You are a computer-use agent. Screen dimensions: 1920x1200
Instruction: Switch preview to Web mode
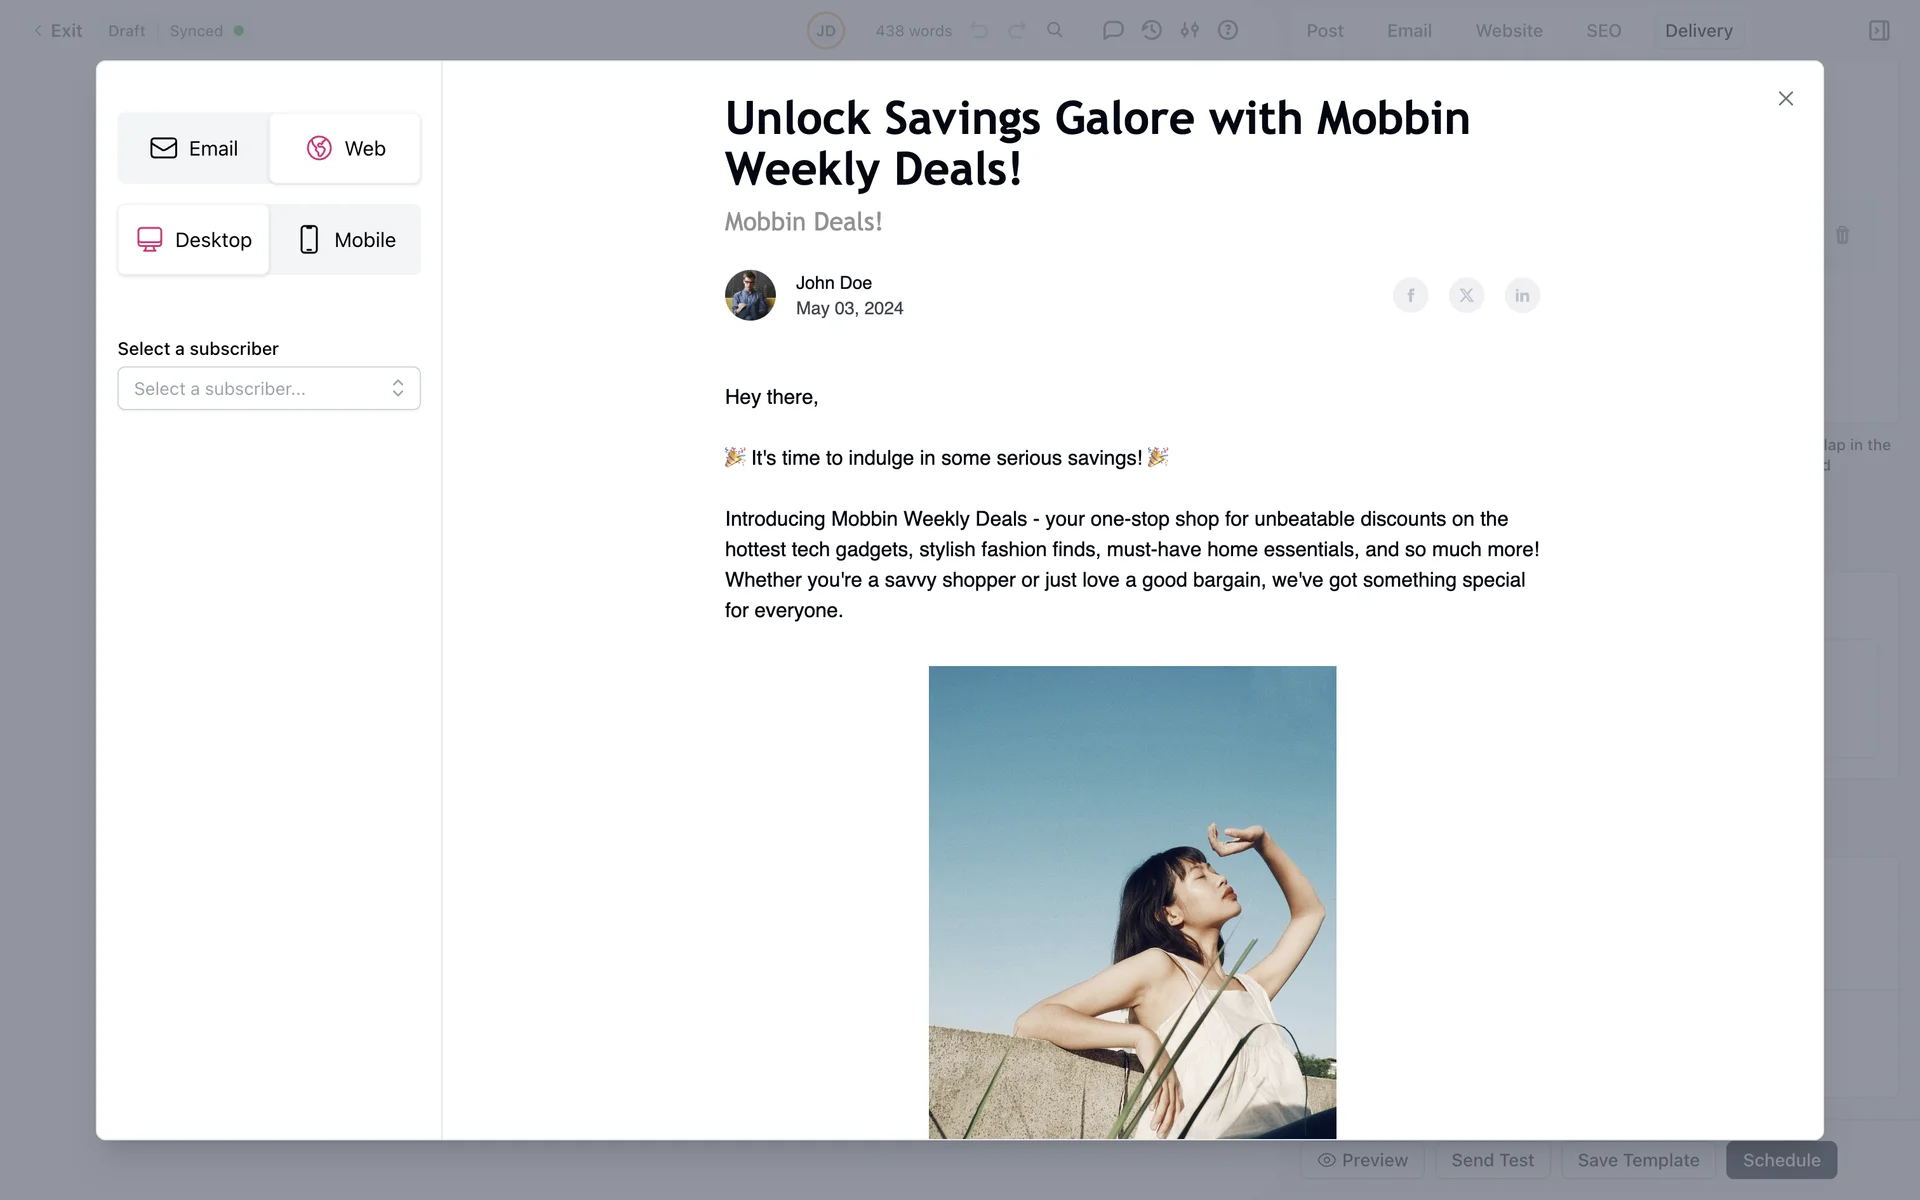point(345,148)
